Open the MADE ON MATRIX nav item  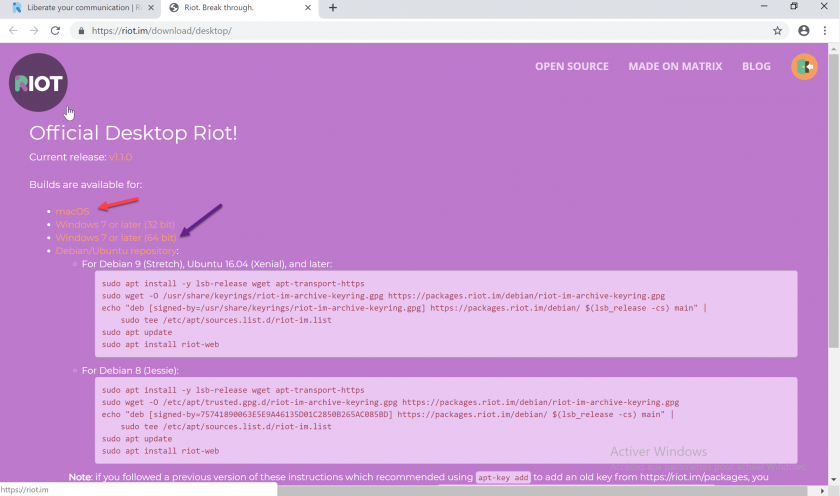675,66
